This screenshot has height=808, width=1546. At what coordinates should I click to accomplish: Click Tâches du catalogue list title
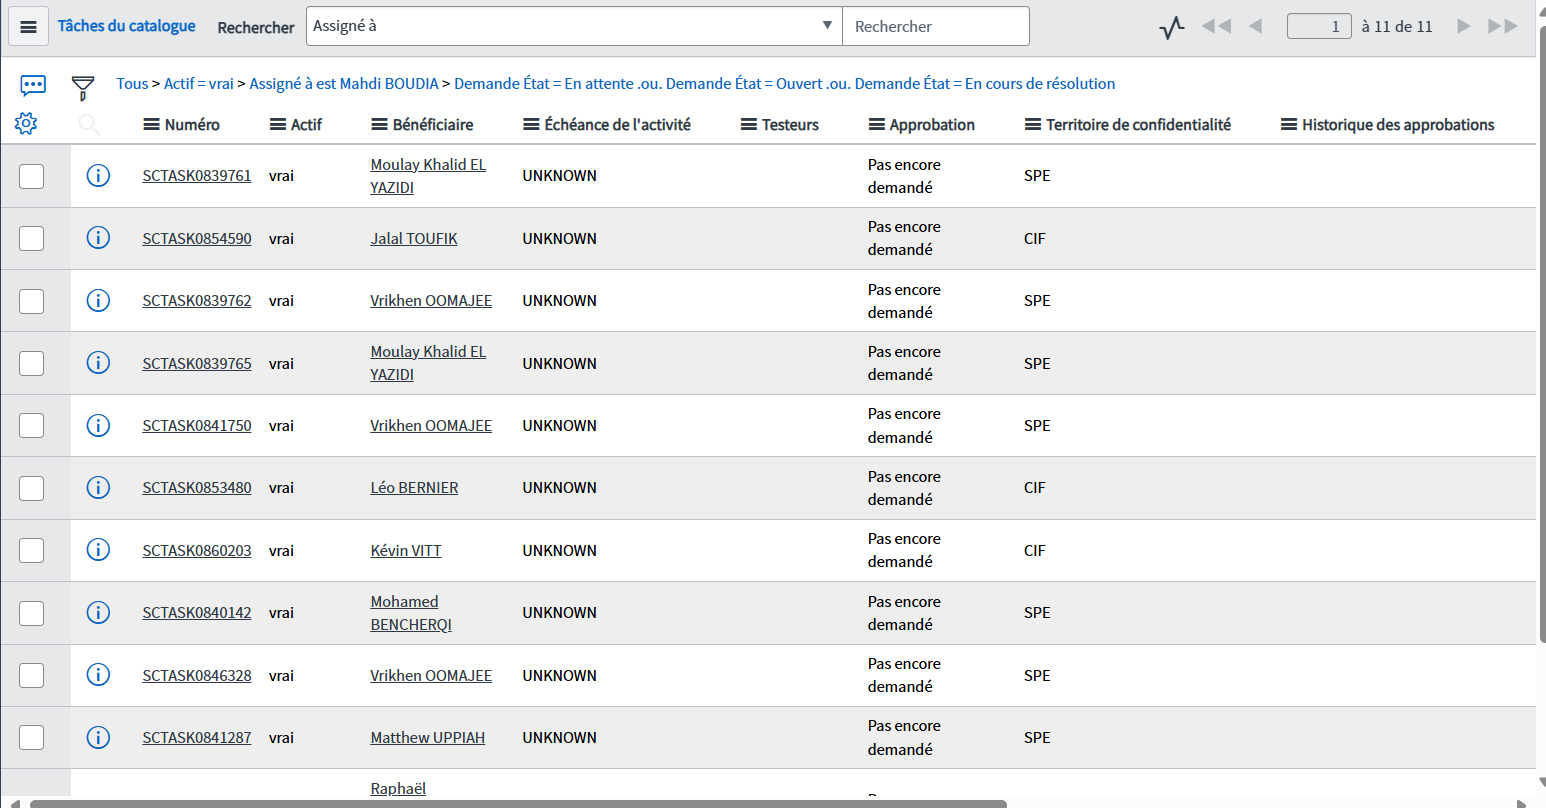tap(126, 26)
